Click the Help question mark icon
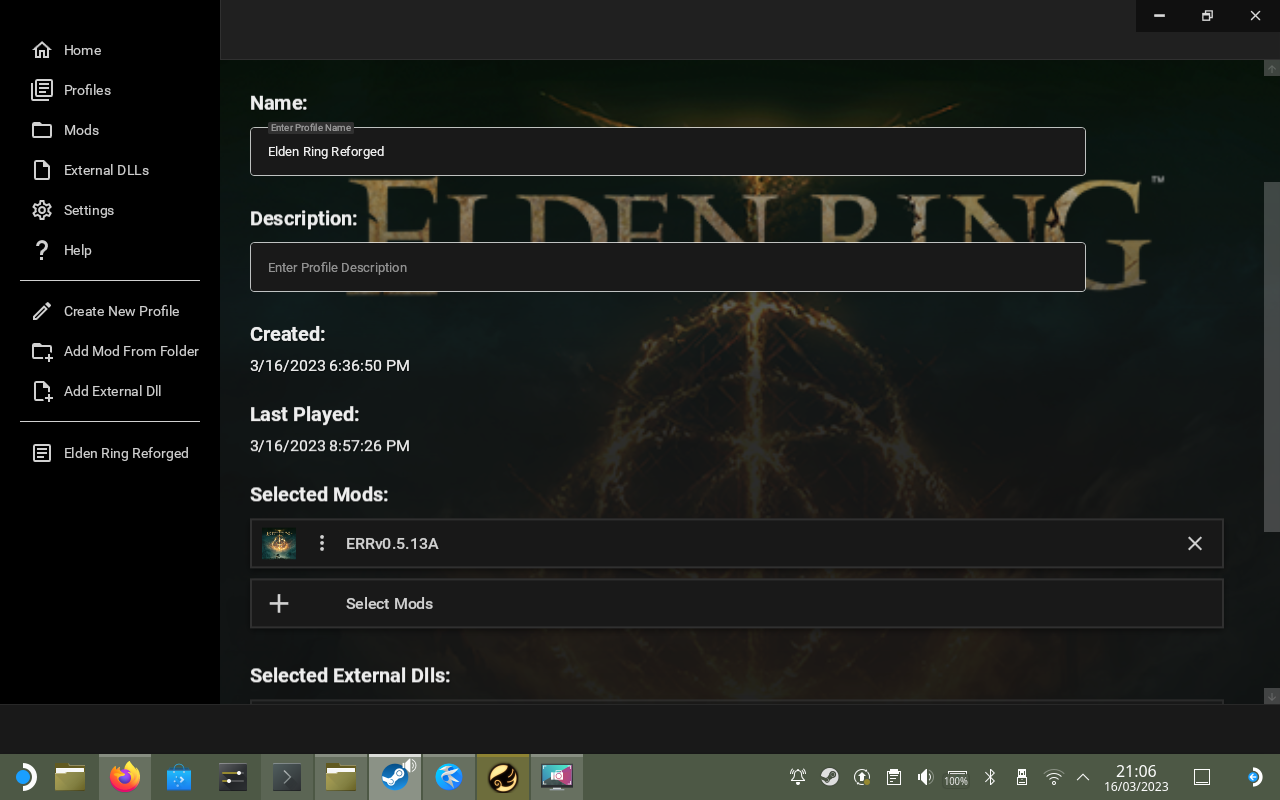Viewport: 1280px width, 800px height. (x=42, y=250)
